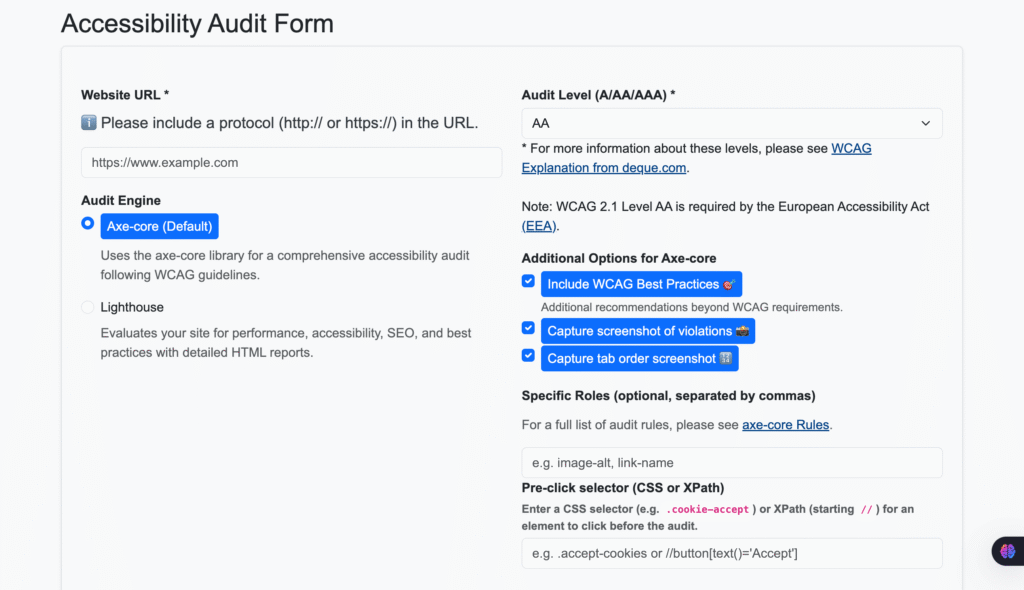The image size is (1024, 590).
Task: Click the Website URL input field
Action: [291, 163]
